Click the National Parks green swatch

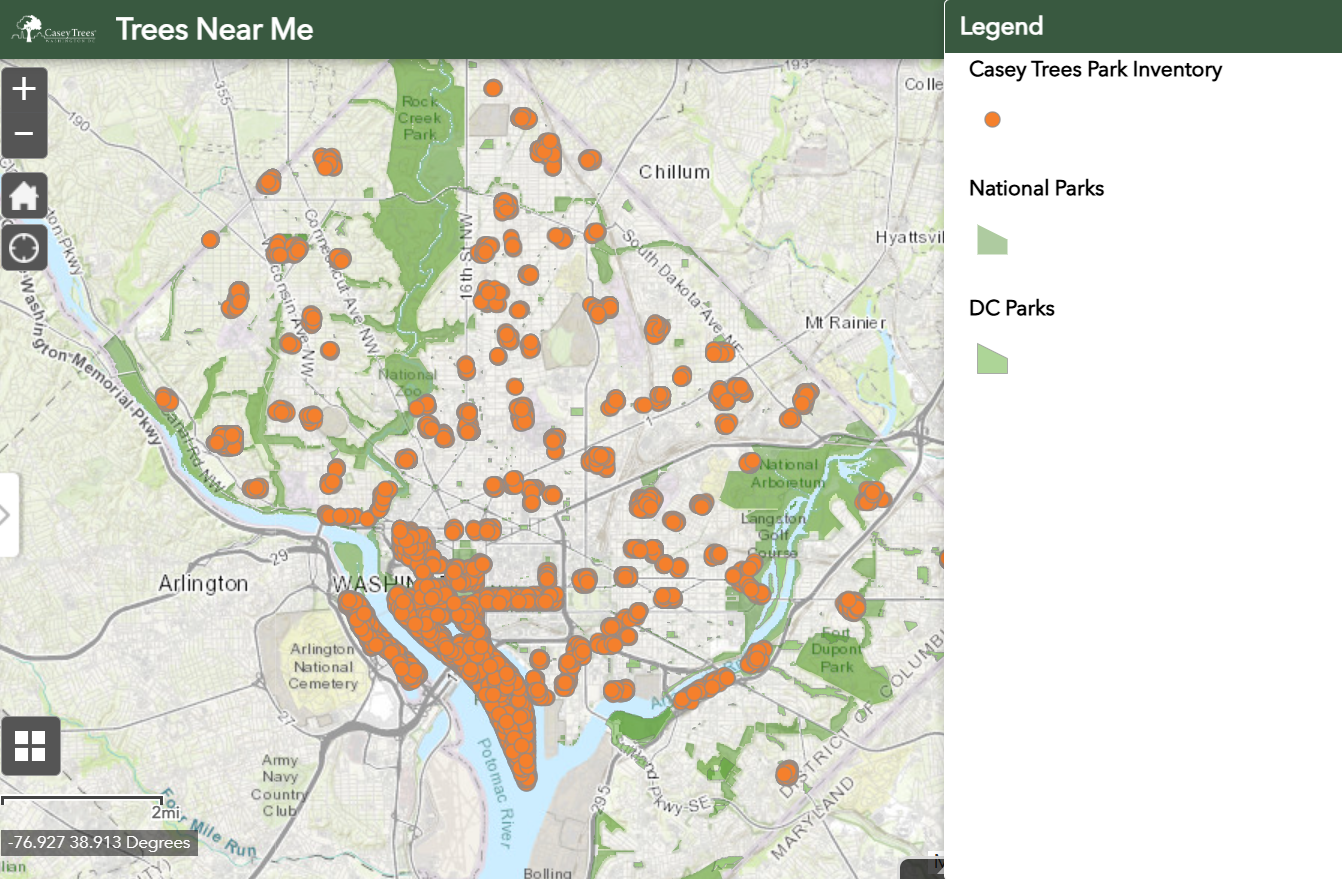point(992,240)
